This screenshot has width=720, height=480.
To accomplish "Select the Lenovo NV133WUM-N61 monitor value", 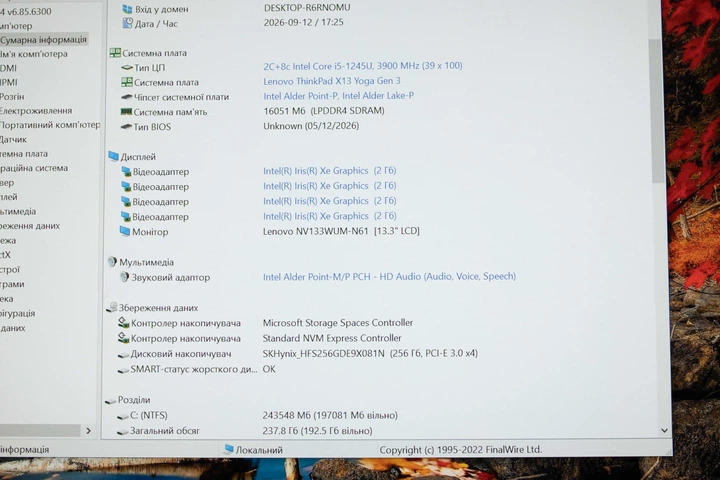I will point(341,231).
